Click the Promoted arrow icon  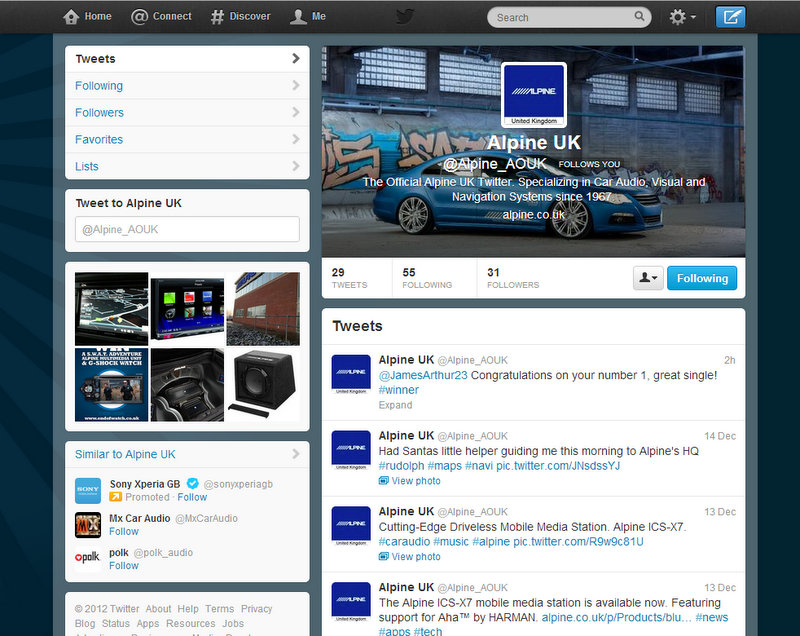point(115,497)
